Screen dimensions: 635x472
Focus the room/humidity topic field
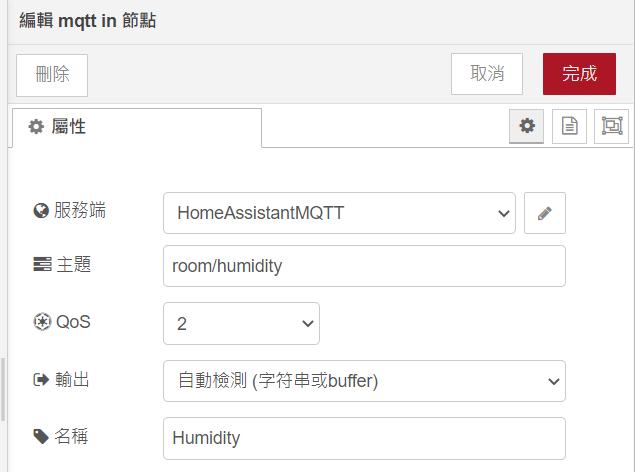click(364, 266)
